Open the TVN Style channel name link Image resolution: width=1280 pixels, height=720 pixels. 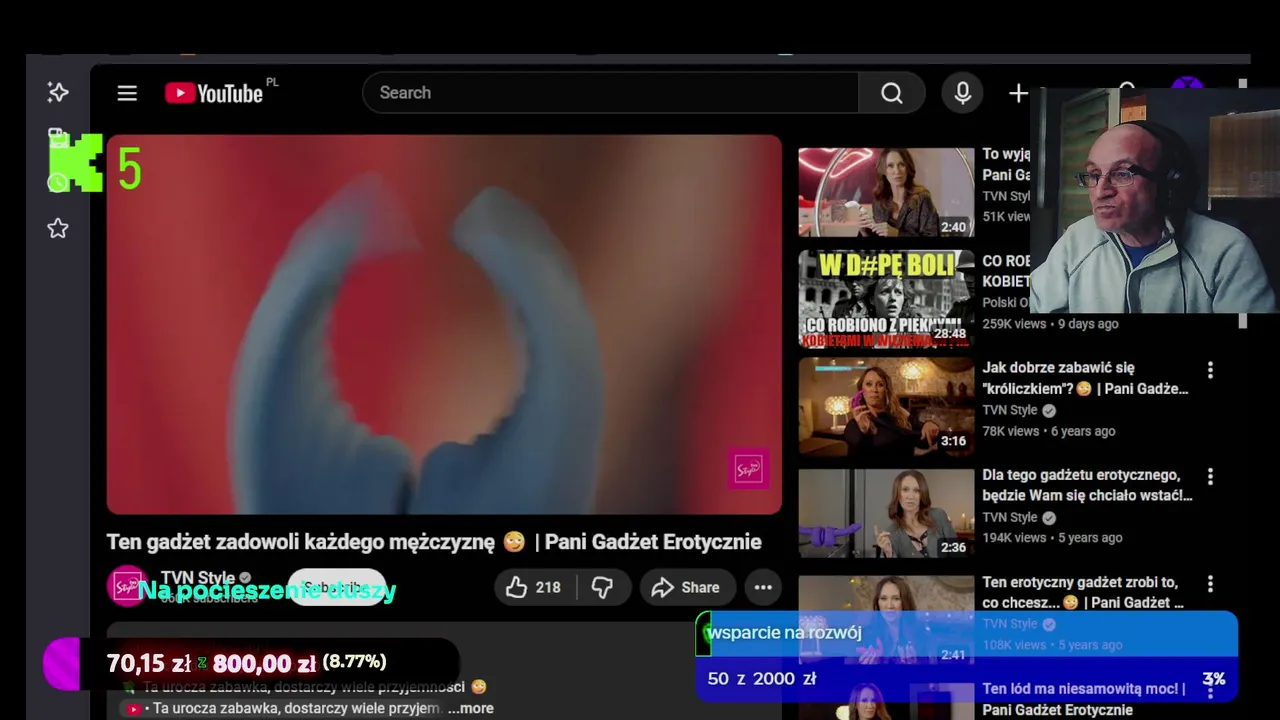pos(198,578)
